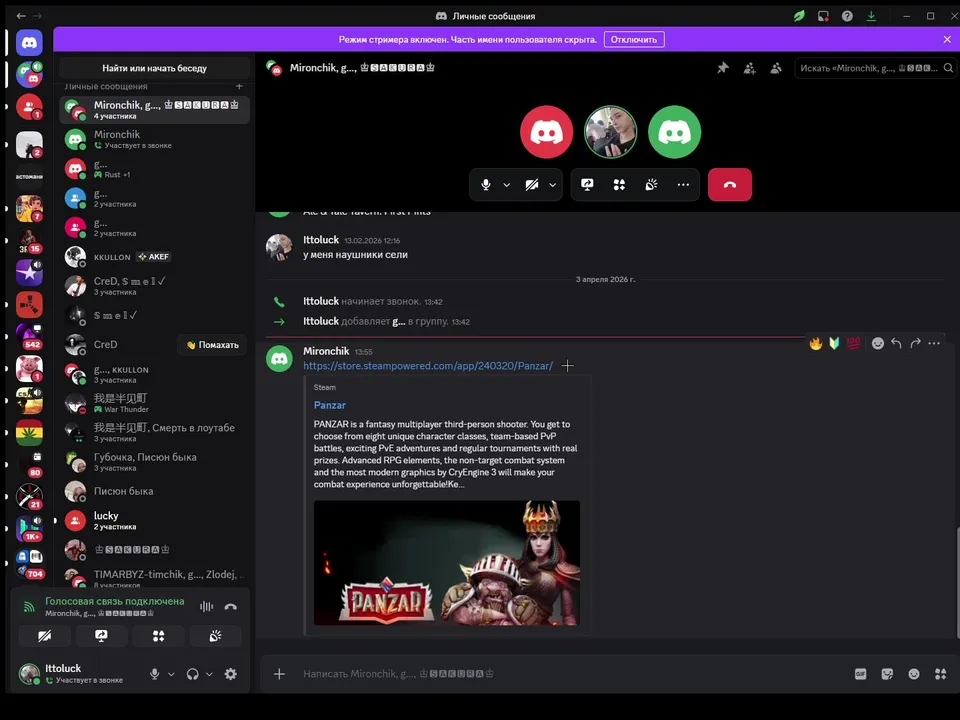Download update arrow in title bar
Image resolution: width=960 pixels, height=720 pixels.
871,16
